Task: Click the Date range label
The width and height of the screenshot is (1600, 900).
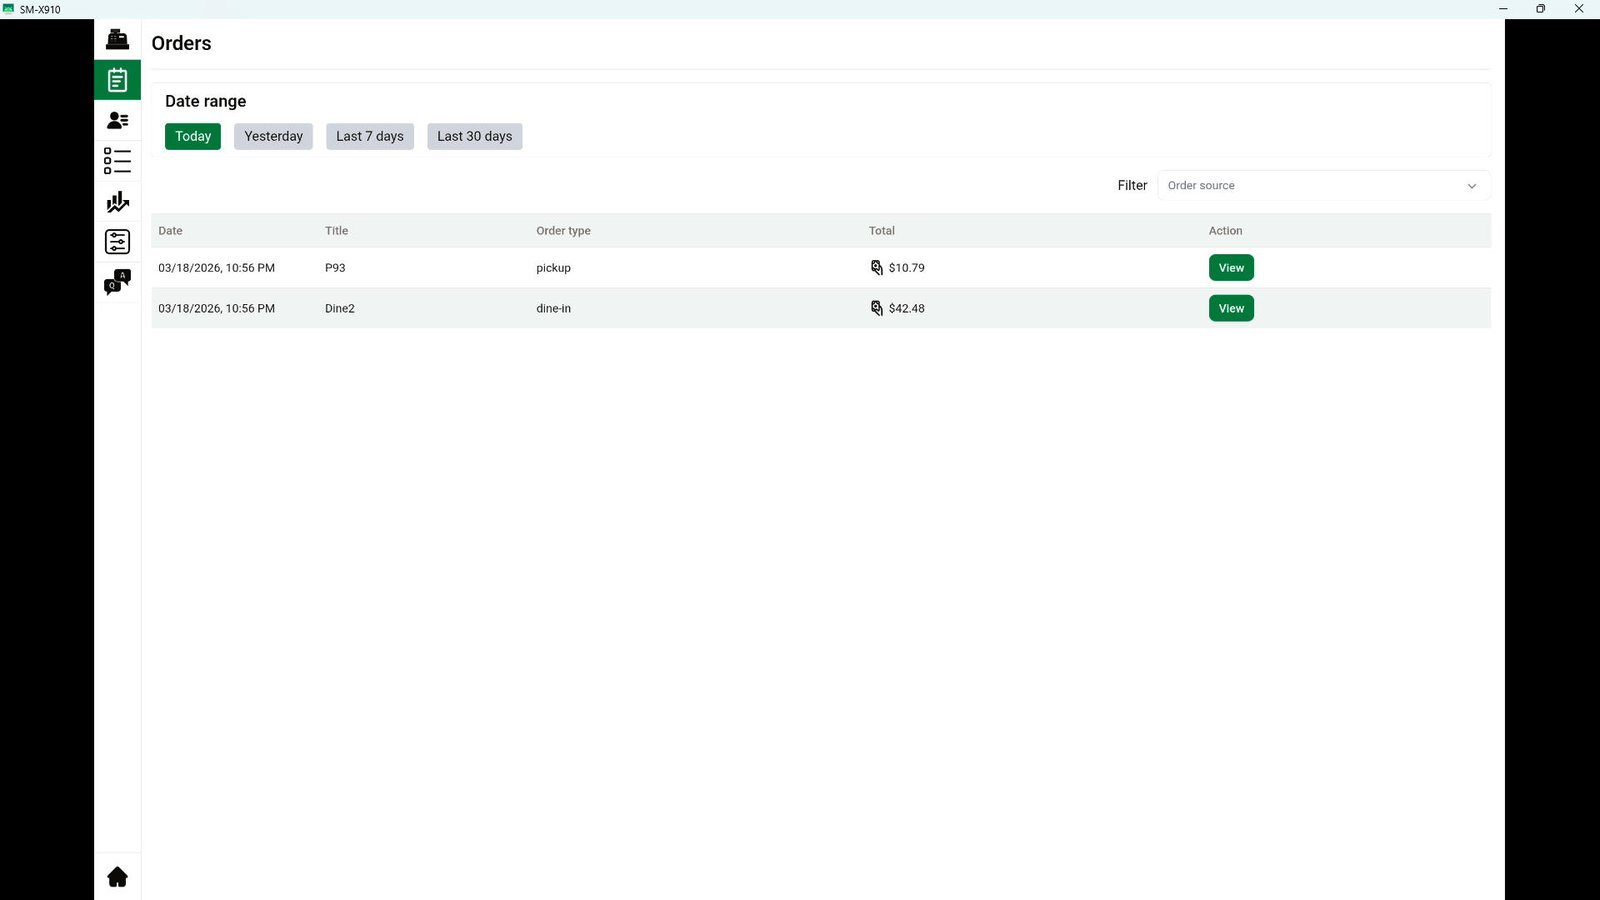Action: (x=205, y=101)
